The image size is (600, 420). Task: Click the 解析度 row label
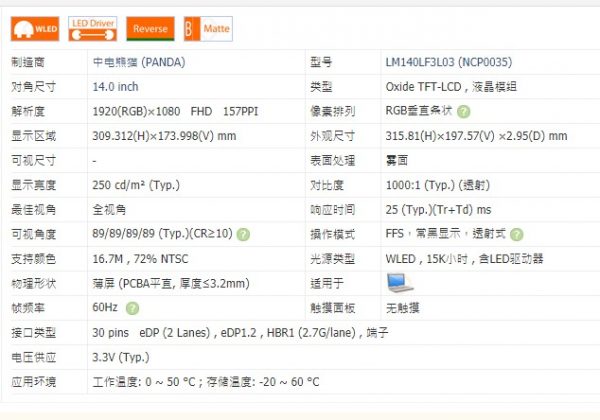28,111
